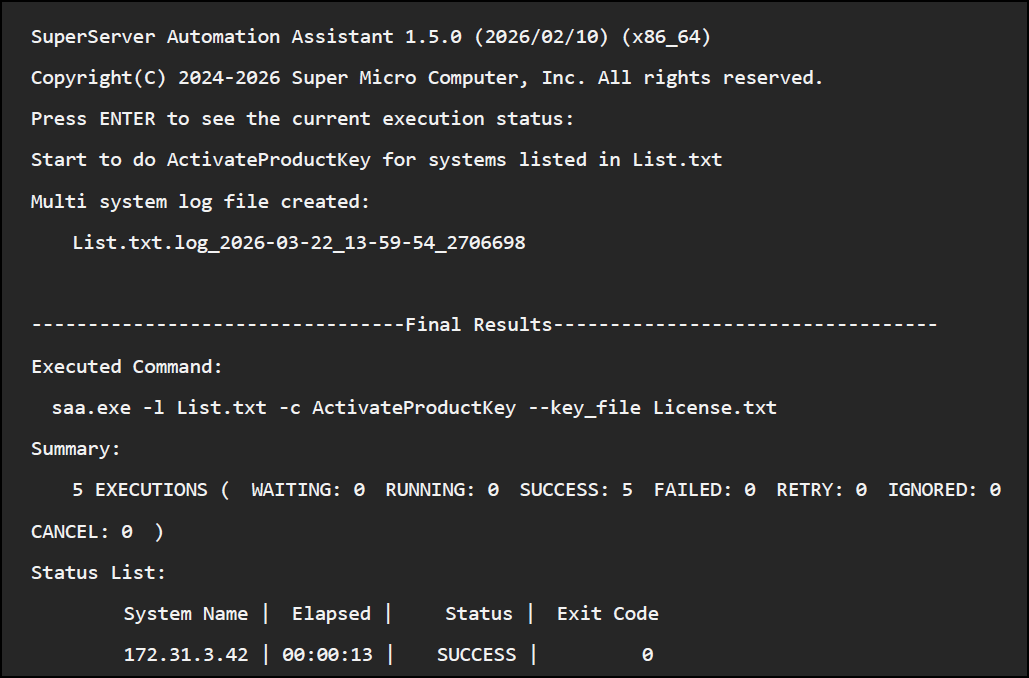Click the saa.exe command line text
Screen dimensions: 1029x678
[x=414, y=408]
